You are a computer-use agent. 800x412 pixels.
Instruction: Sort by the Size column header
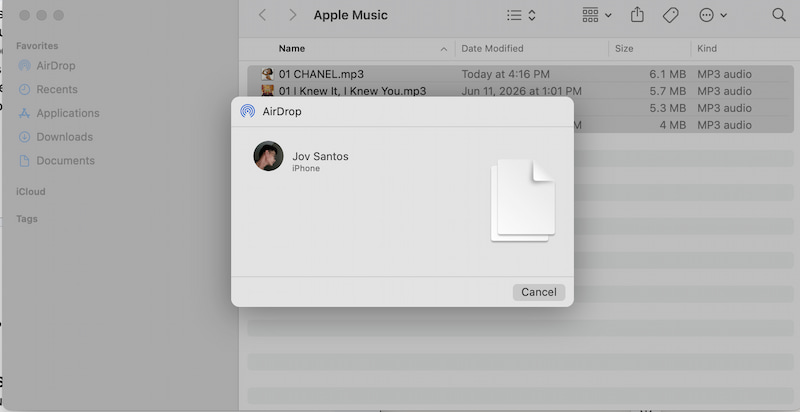tap(624, 48)
